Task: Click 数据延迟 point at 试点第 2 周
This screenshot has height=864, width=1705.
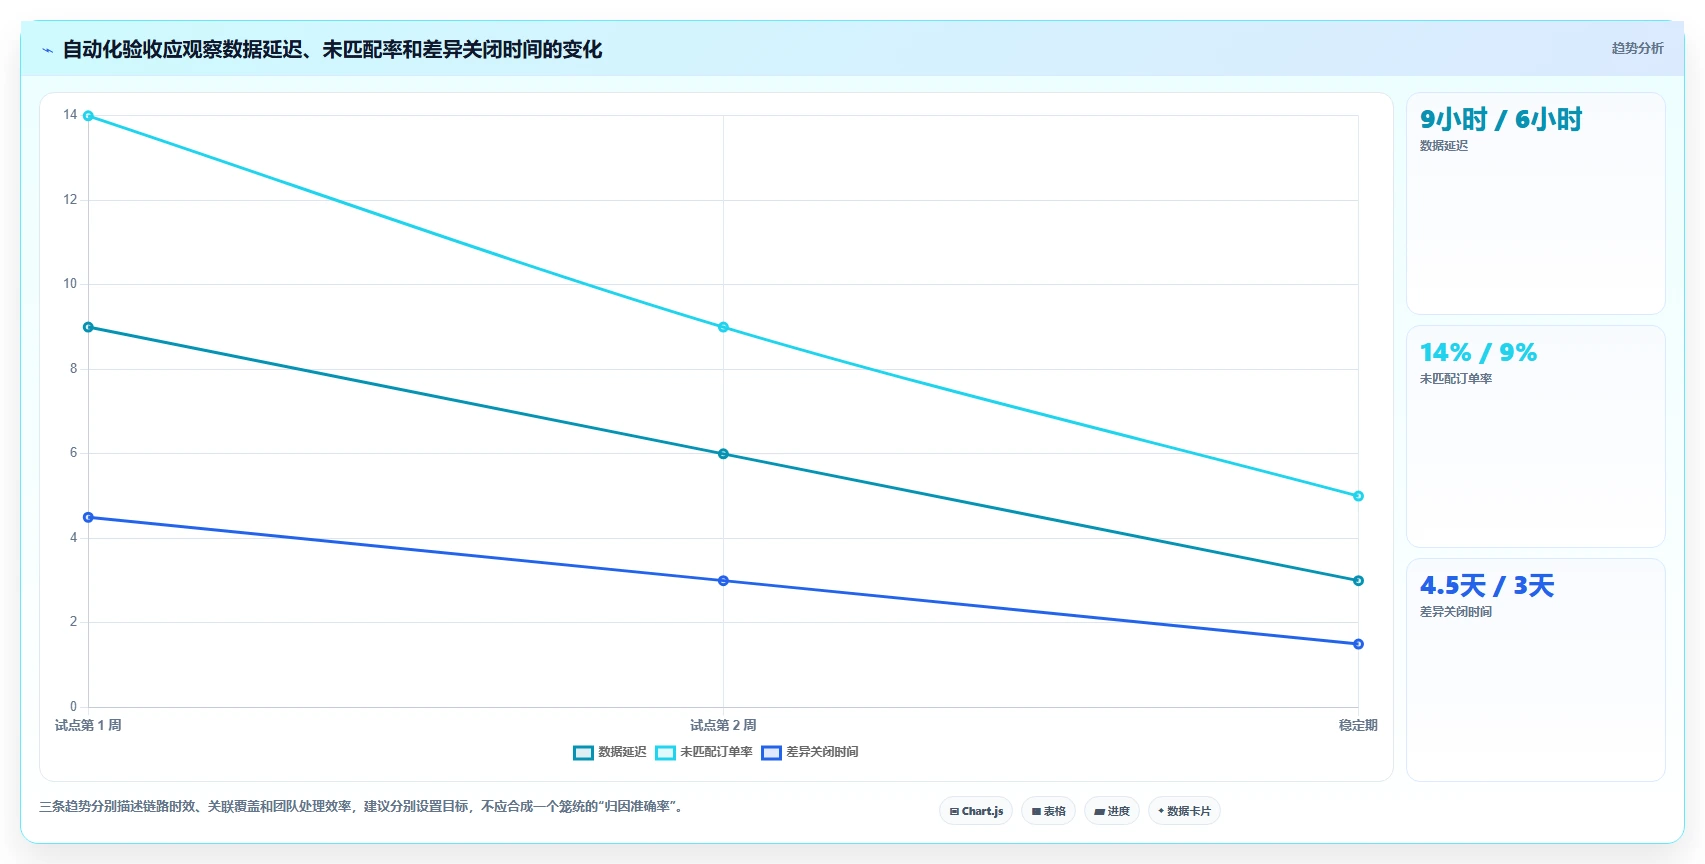Action: [x=723, y=454]
